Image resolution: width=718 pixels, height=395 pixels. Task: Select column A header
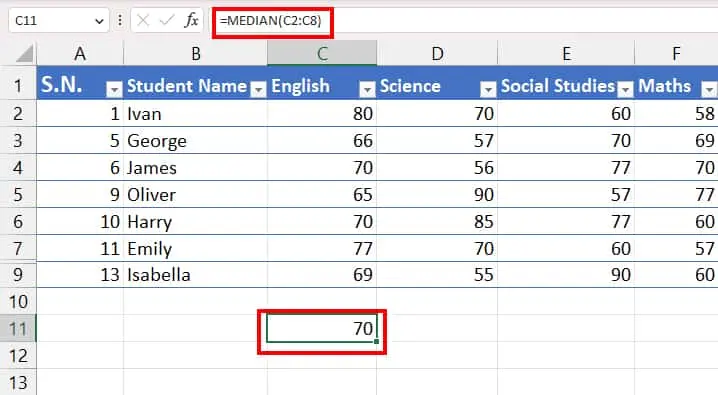[x=80, y=54]
